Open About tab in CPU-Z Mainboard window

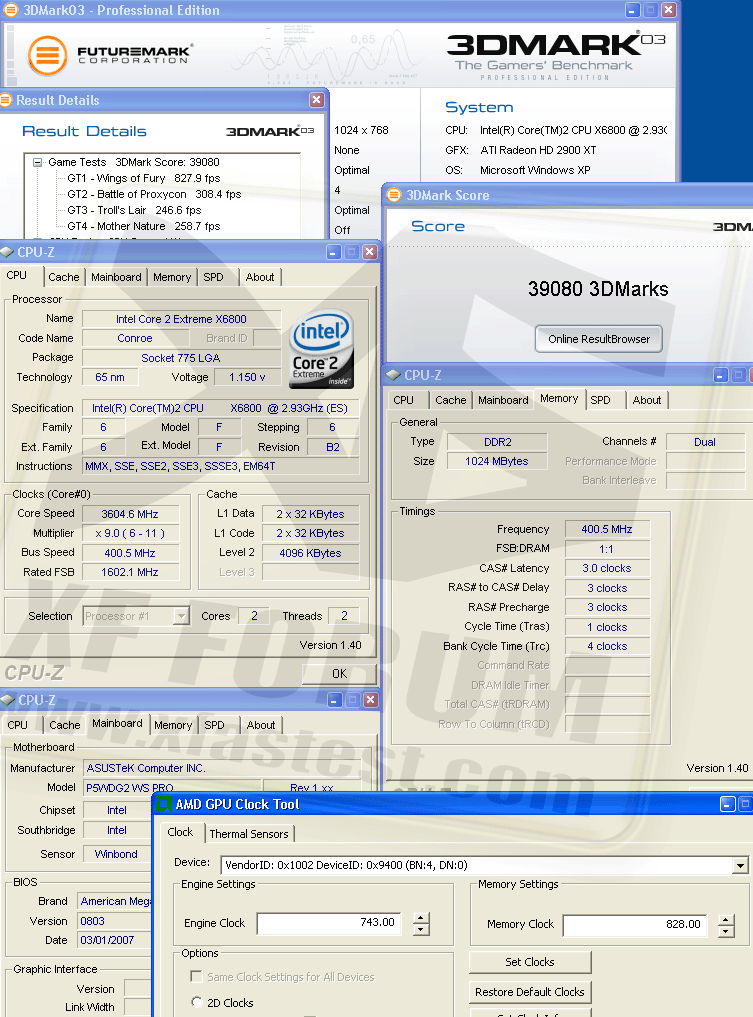click(261, 725)
